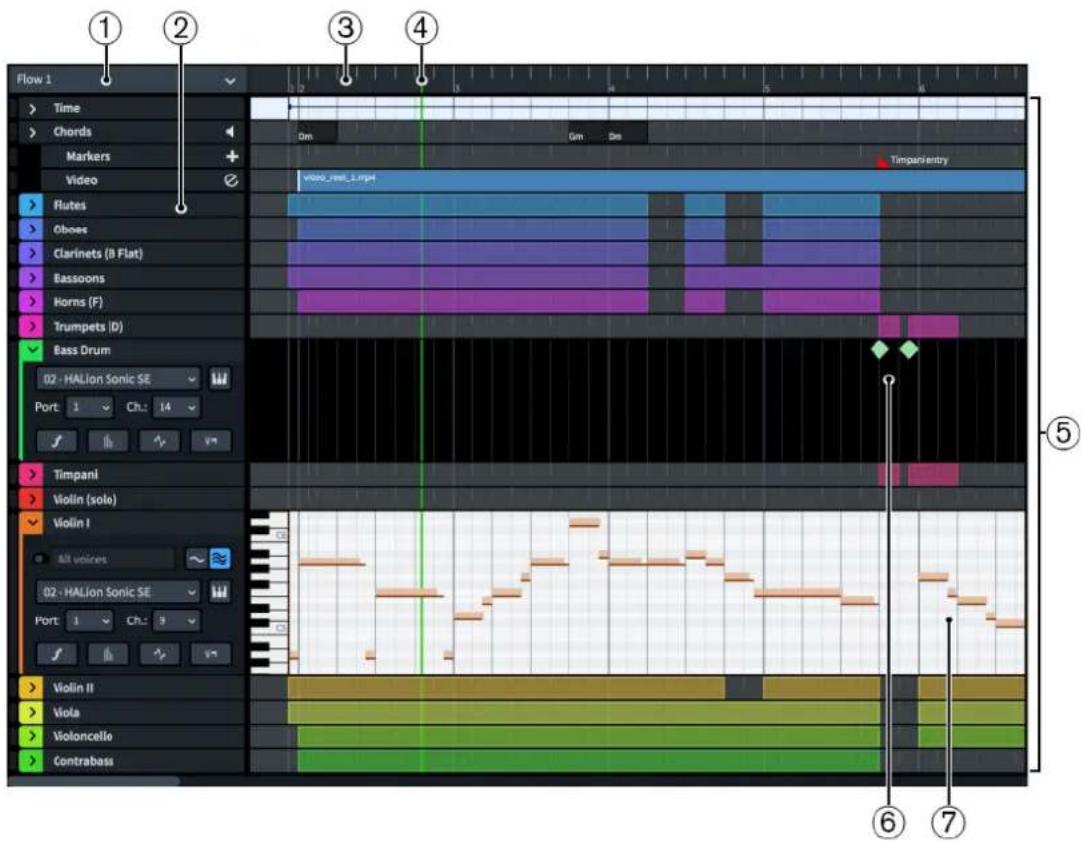Expand the Viola track
The width and height of the screenshot is (1085, 842).
coord(32,712)
